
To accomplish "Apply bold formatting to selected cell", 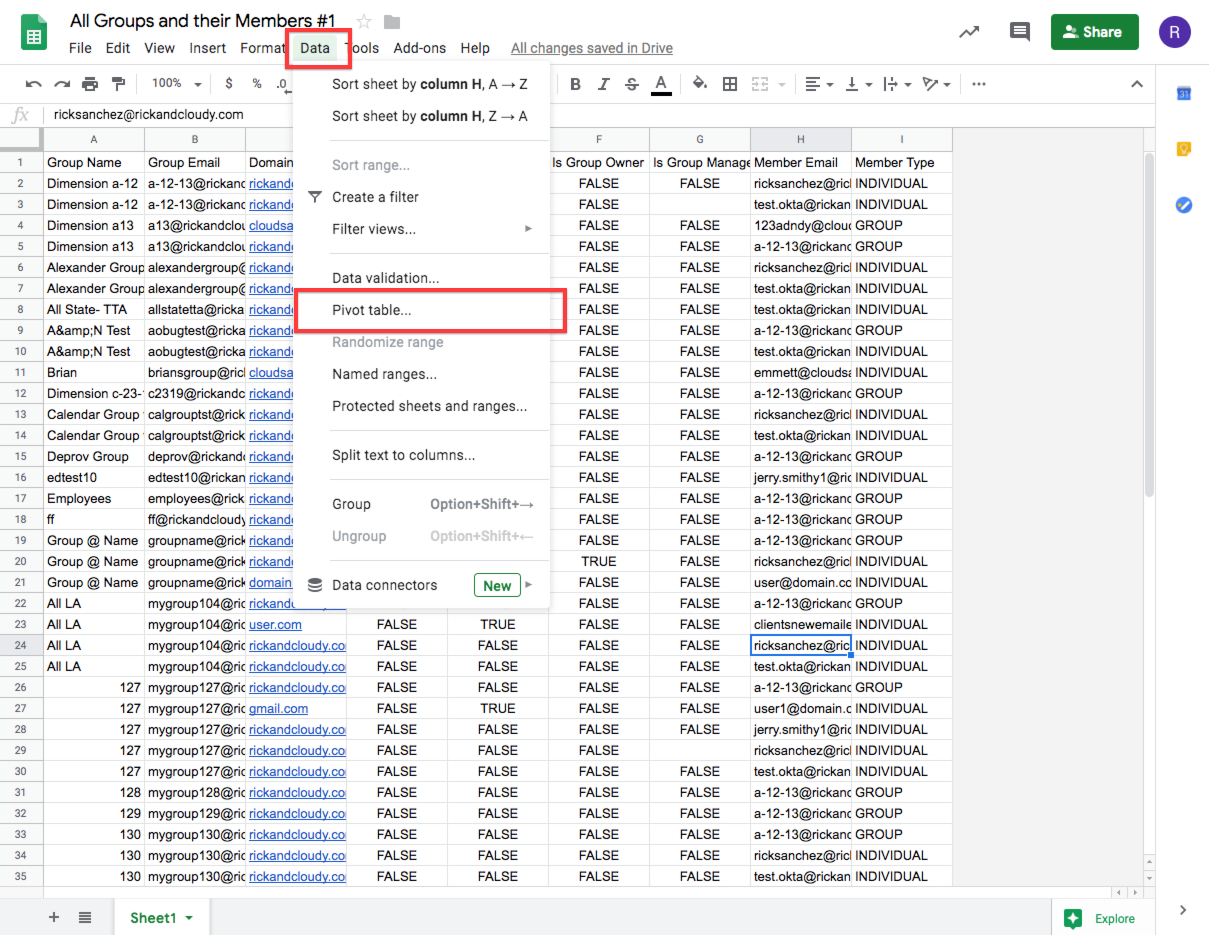I will 577,84.
